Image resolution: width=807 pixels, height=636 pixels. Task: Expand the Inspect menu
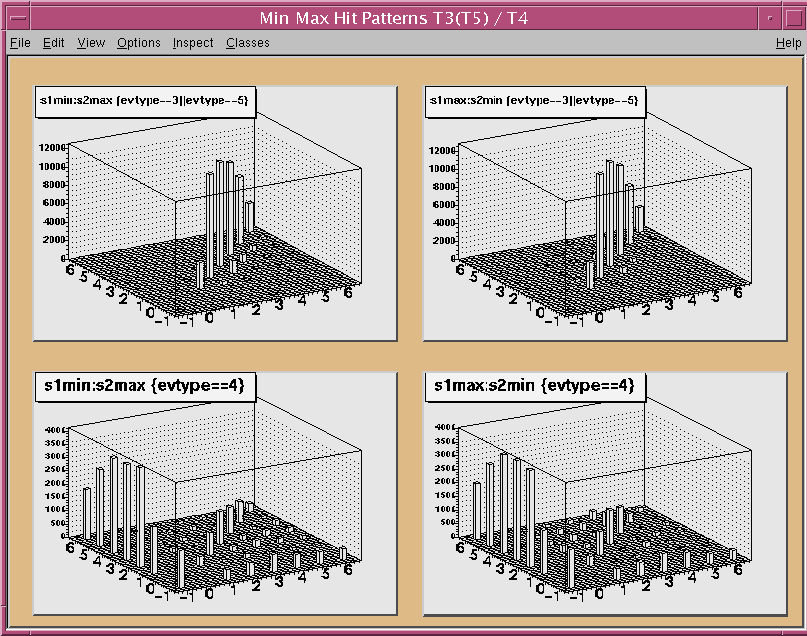pyautogui.click(x=193, y=43)
